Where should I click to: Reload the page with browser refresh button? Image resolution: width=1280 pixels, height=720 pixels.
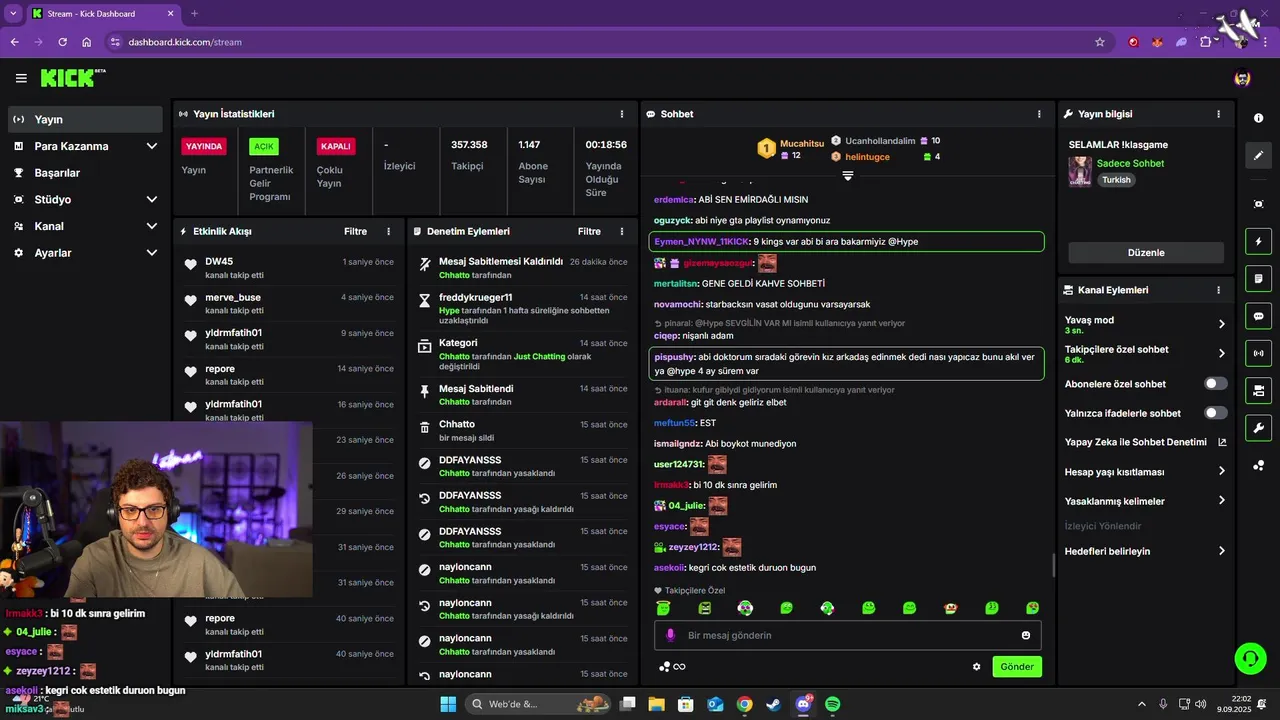pos(62,42)
